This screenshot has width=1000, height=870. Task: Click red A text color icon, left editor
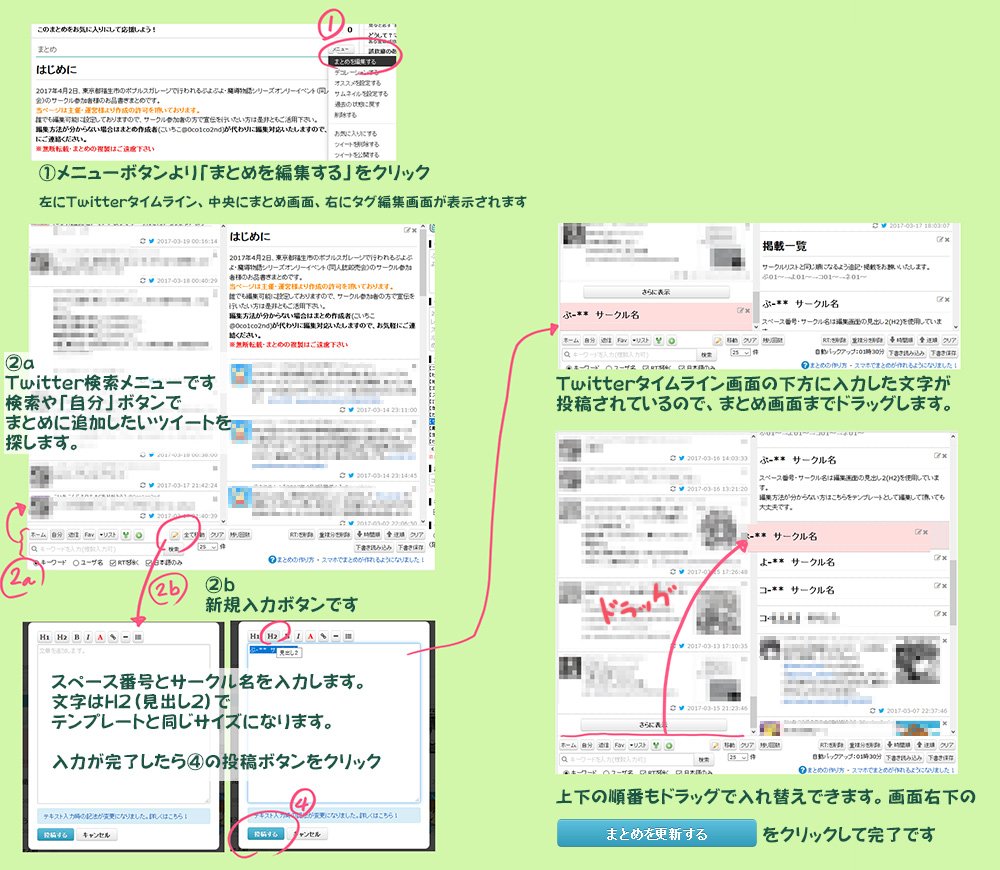point(100,637)
